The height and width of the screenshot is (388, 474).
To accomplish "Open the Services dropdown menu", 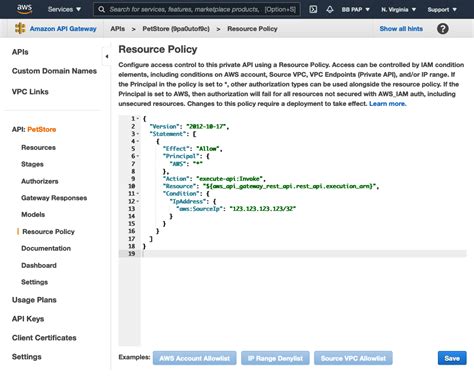I will click(64, 9).
